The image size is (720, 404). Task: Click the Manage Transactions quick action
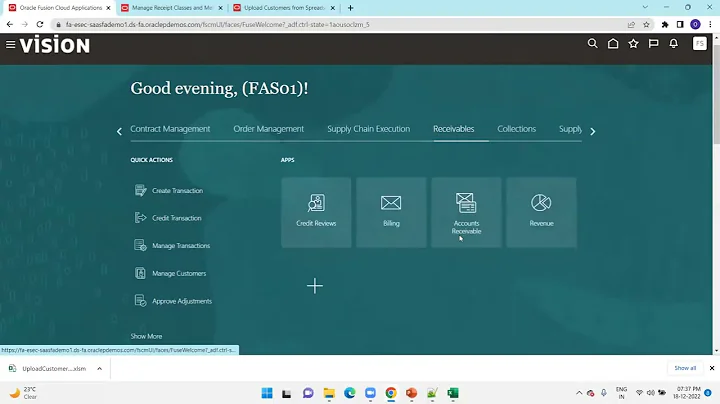172,246
